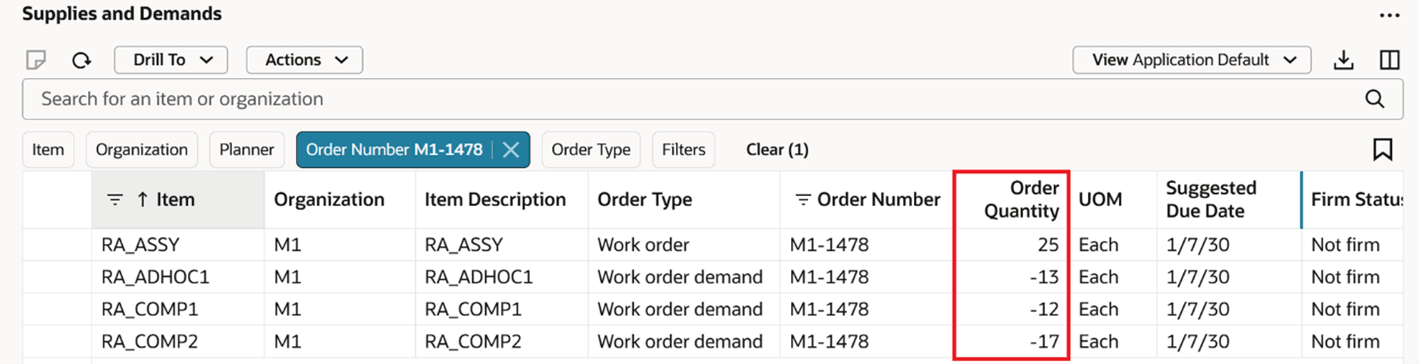Open the column layout panel icon
1419x364 pixels.
click(1389, 60)
